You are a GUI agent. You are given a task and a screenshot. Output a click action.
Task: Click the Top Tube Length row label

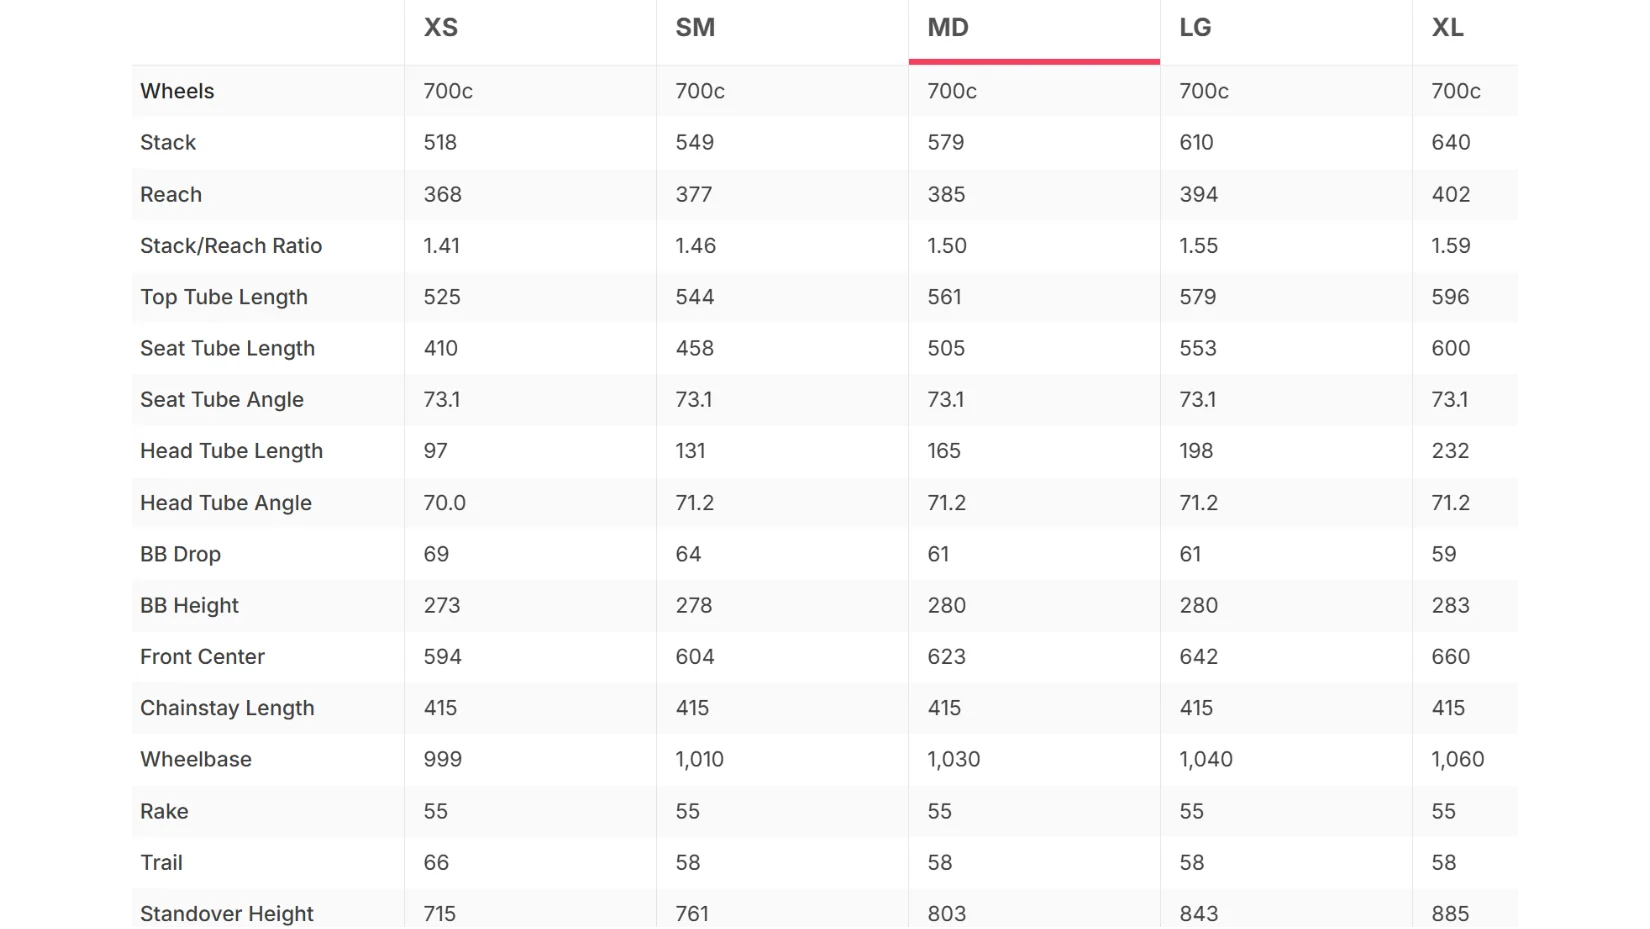[224, 297]
